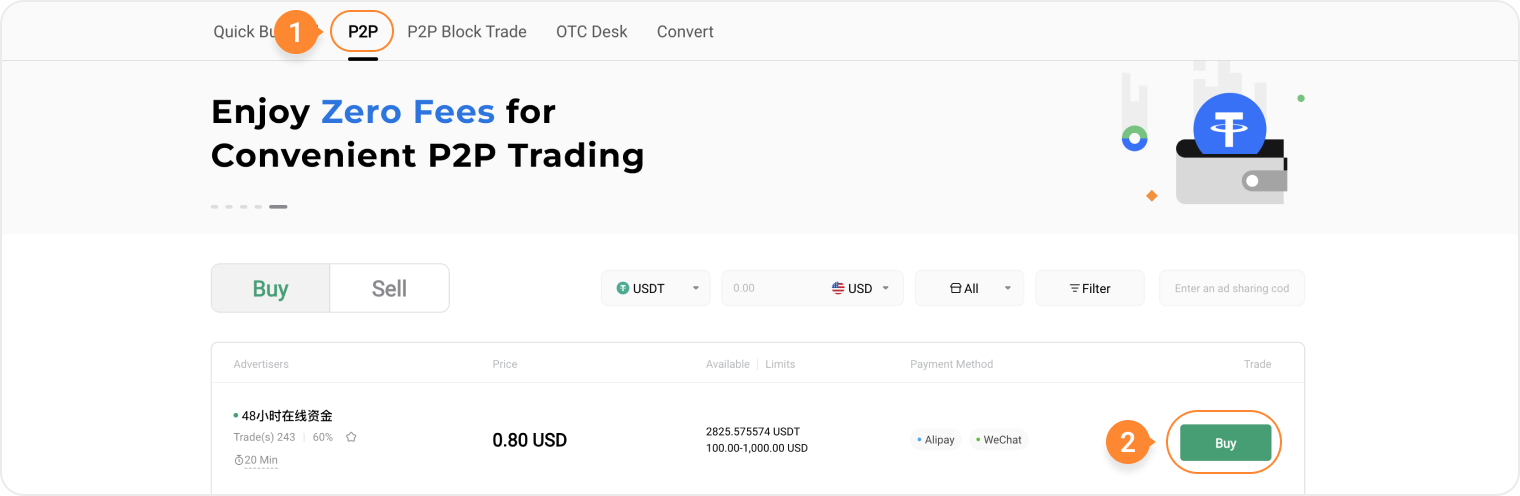Click the US flag currency icon
1520x496 pixels.
[x=838, y=288]
